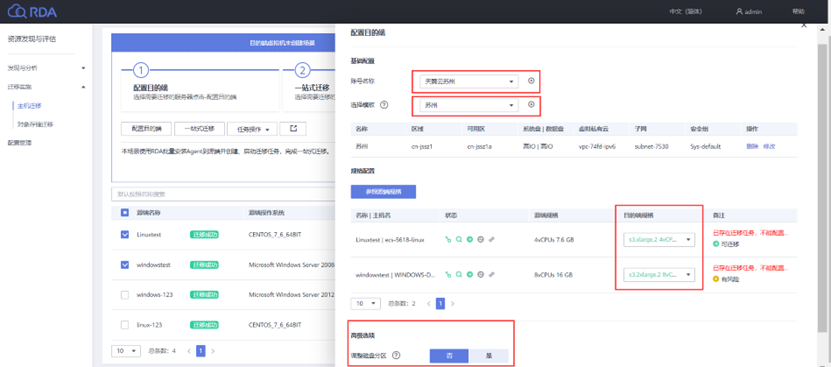Open target spec dropdown for Linuxtest row
This screenshot has height=367, width=831.
659,240
